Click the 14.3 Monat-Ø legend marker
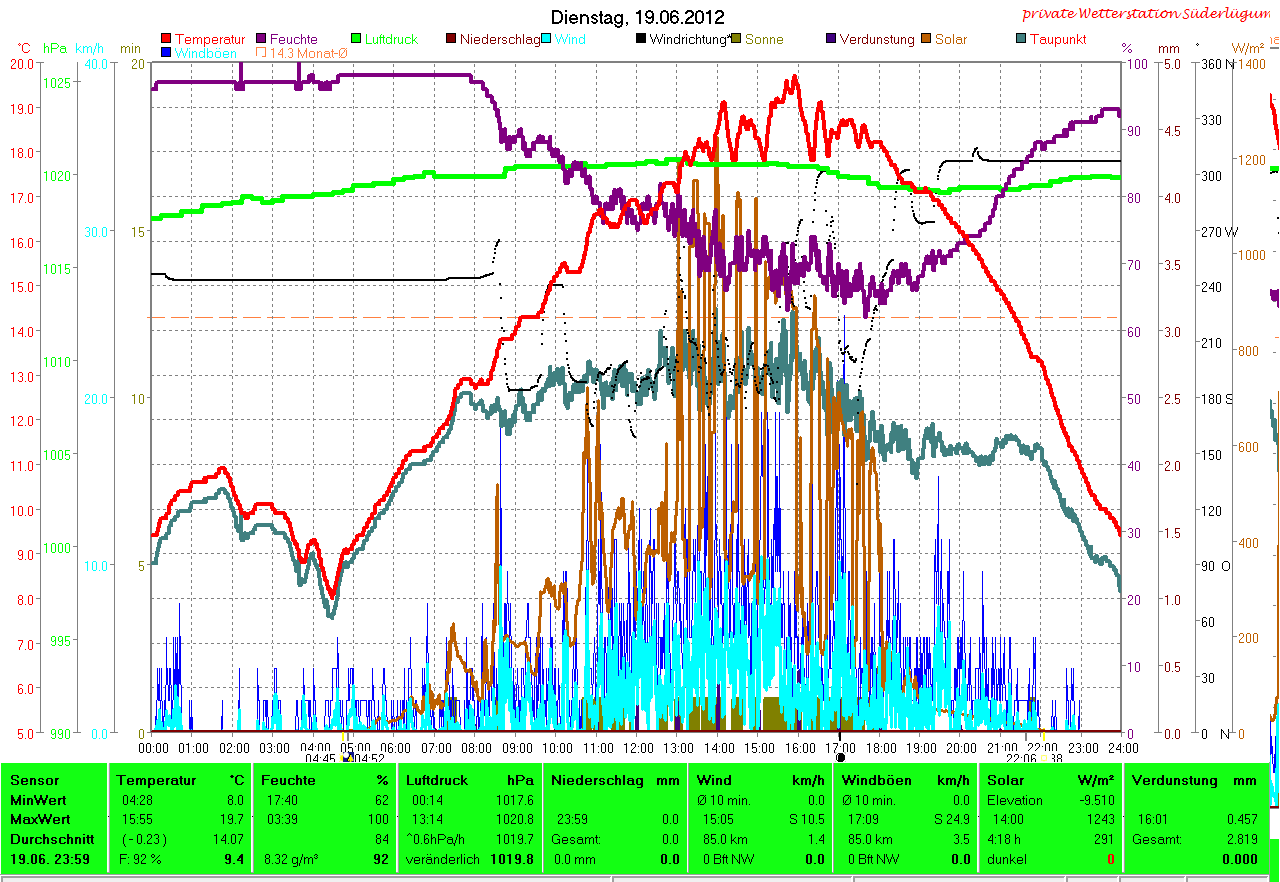 click(x=262, y=52)
